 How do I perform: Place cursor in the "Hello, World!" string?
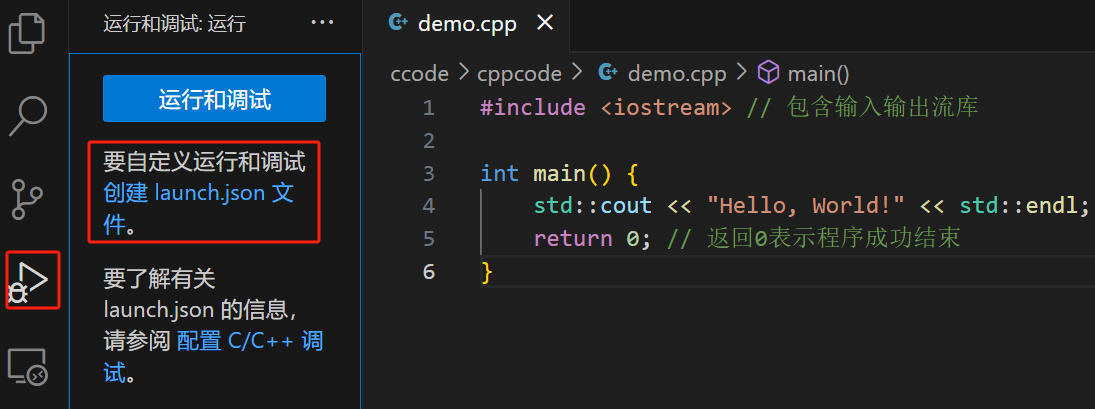pos(805,206)
